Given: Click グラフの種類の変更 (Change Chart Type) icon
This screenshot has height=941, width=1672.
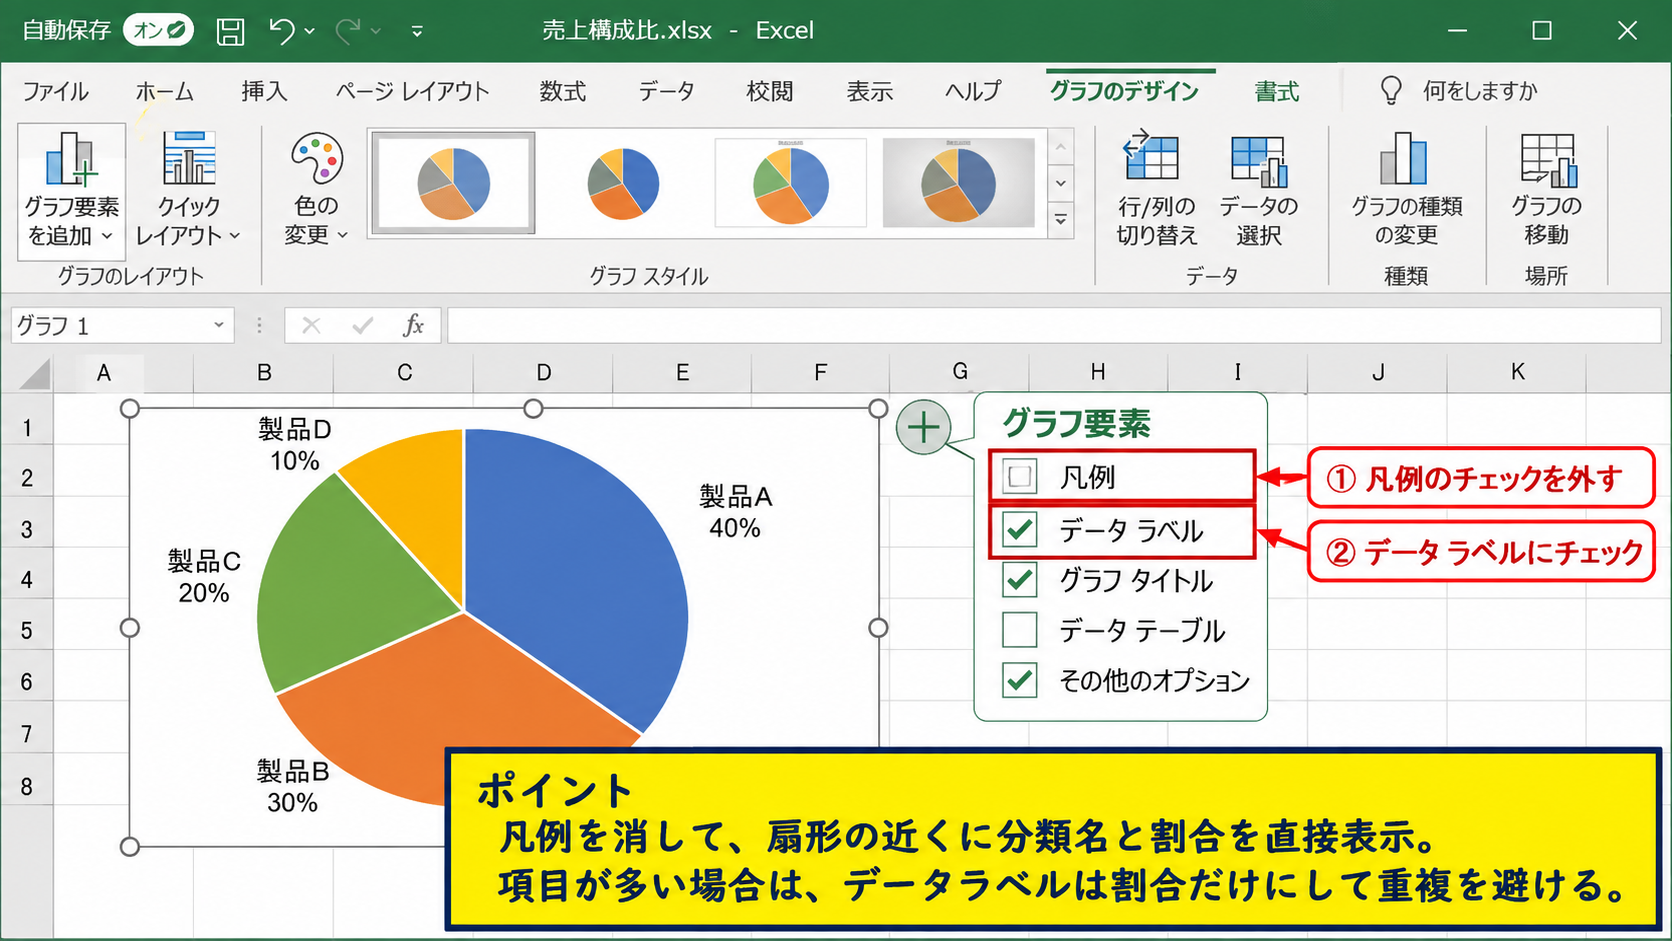Looking at the screenshot, I should pos(1404,158).
